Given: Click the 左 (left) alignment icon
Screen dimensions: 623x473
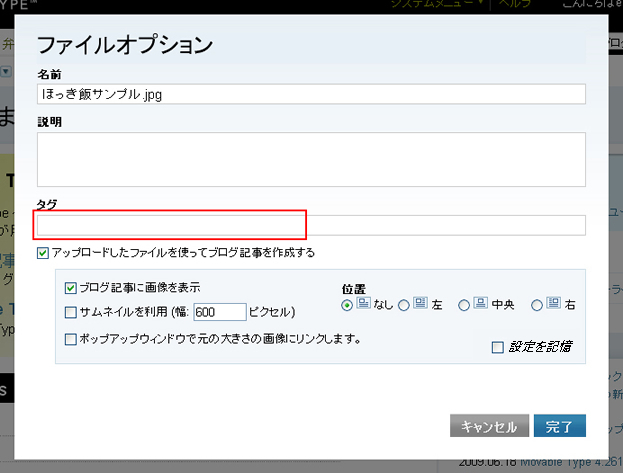Looking at the screenshot, I should (420, 304).
